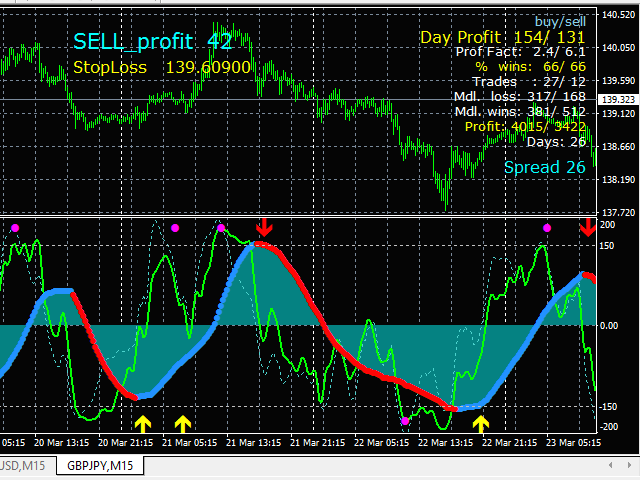
Task: Click the magenta dot near the right red arrow
Action: pos(547,228)
